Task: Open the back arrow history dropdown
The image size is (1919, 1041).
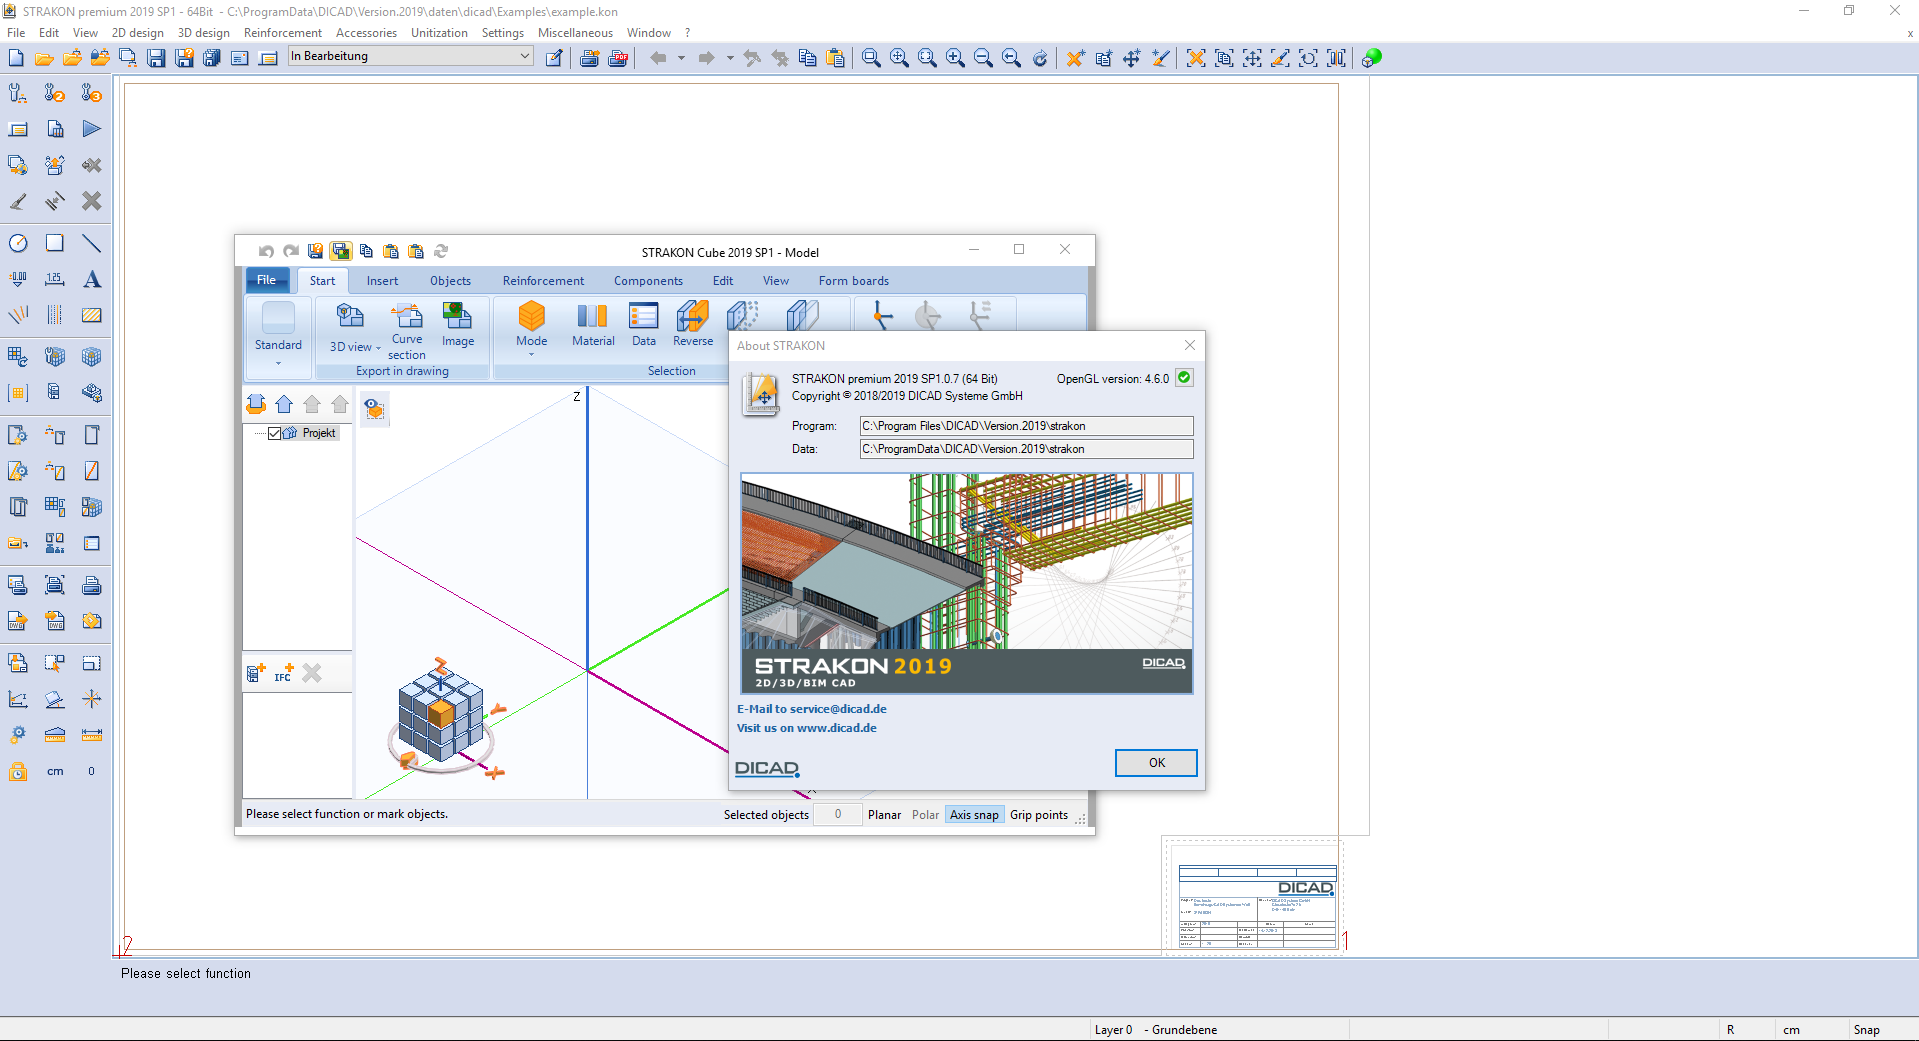Action: pos(681,58)
